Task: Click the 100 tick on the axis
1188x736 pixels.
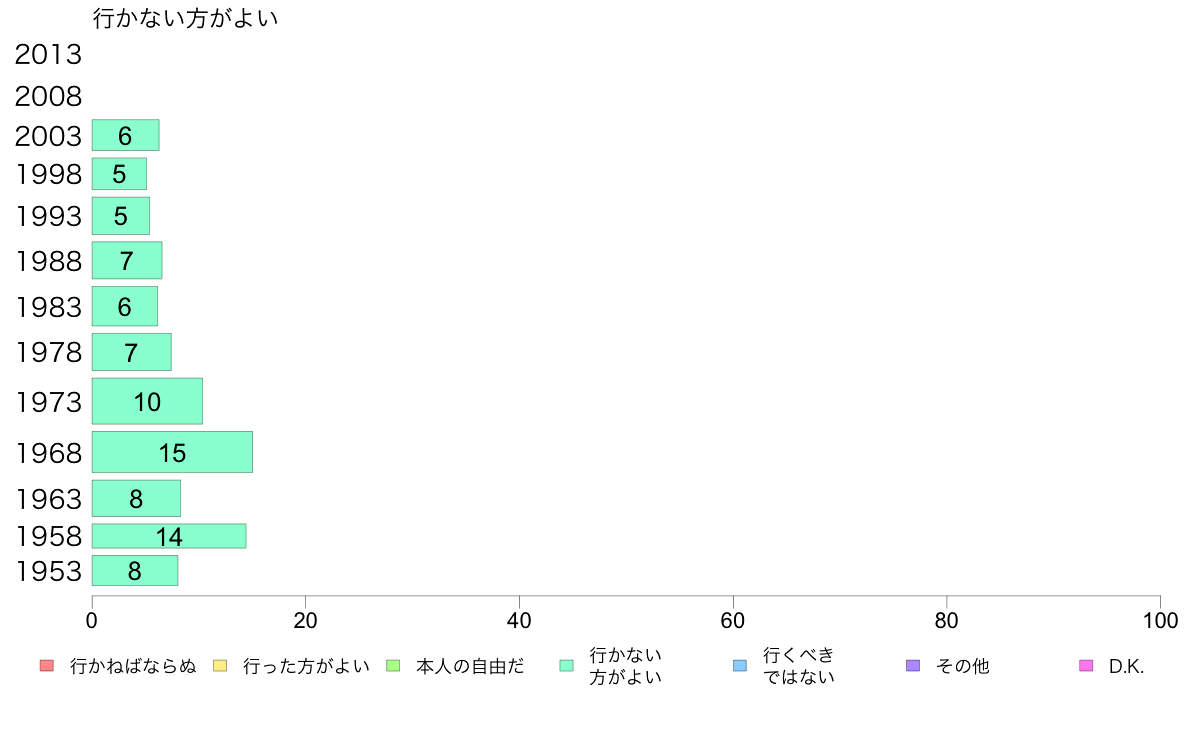Action: [1160, 621]
